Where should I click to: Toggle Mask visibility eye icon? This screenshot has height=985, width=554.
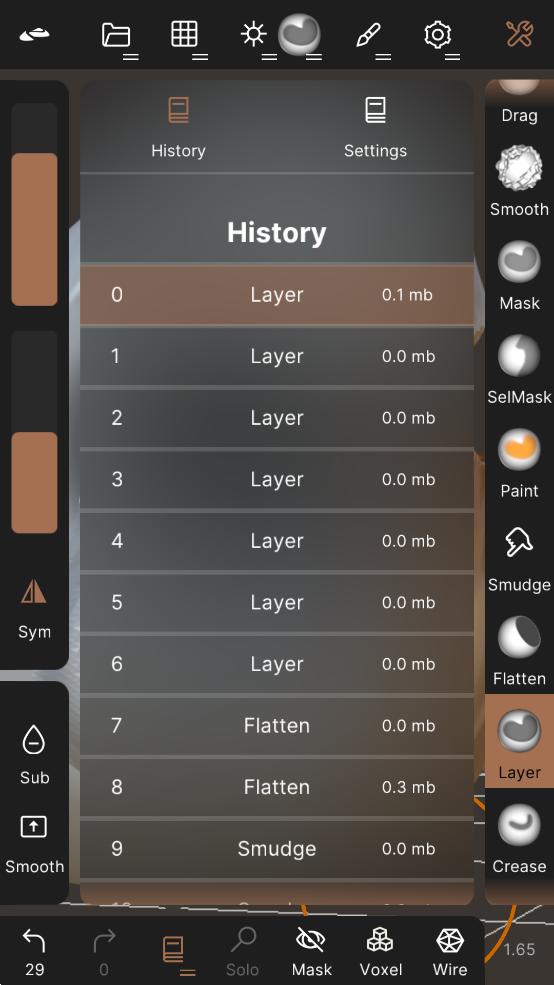[312, 950]
